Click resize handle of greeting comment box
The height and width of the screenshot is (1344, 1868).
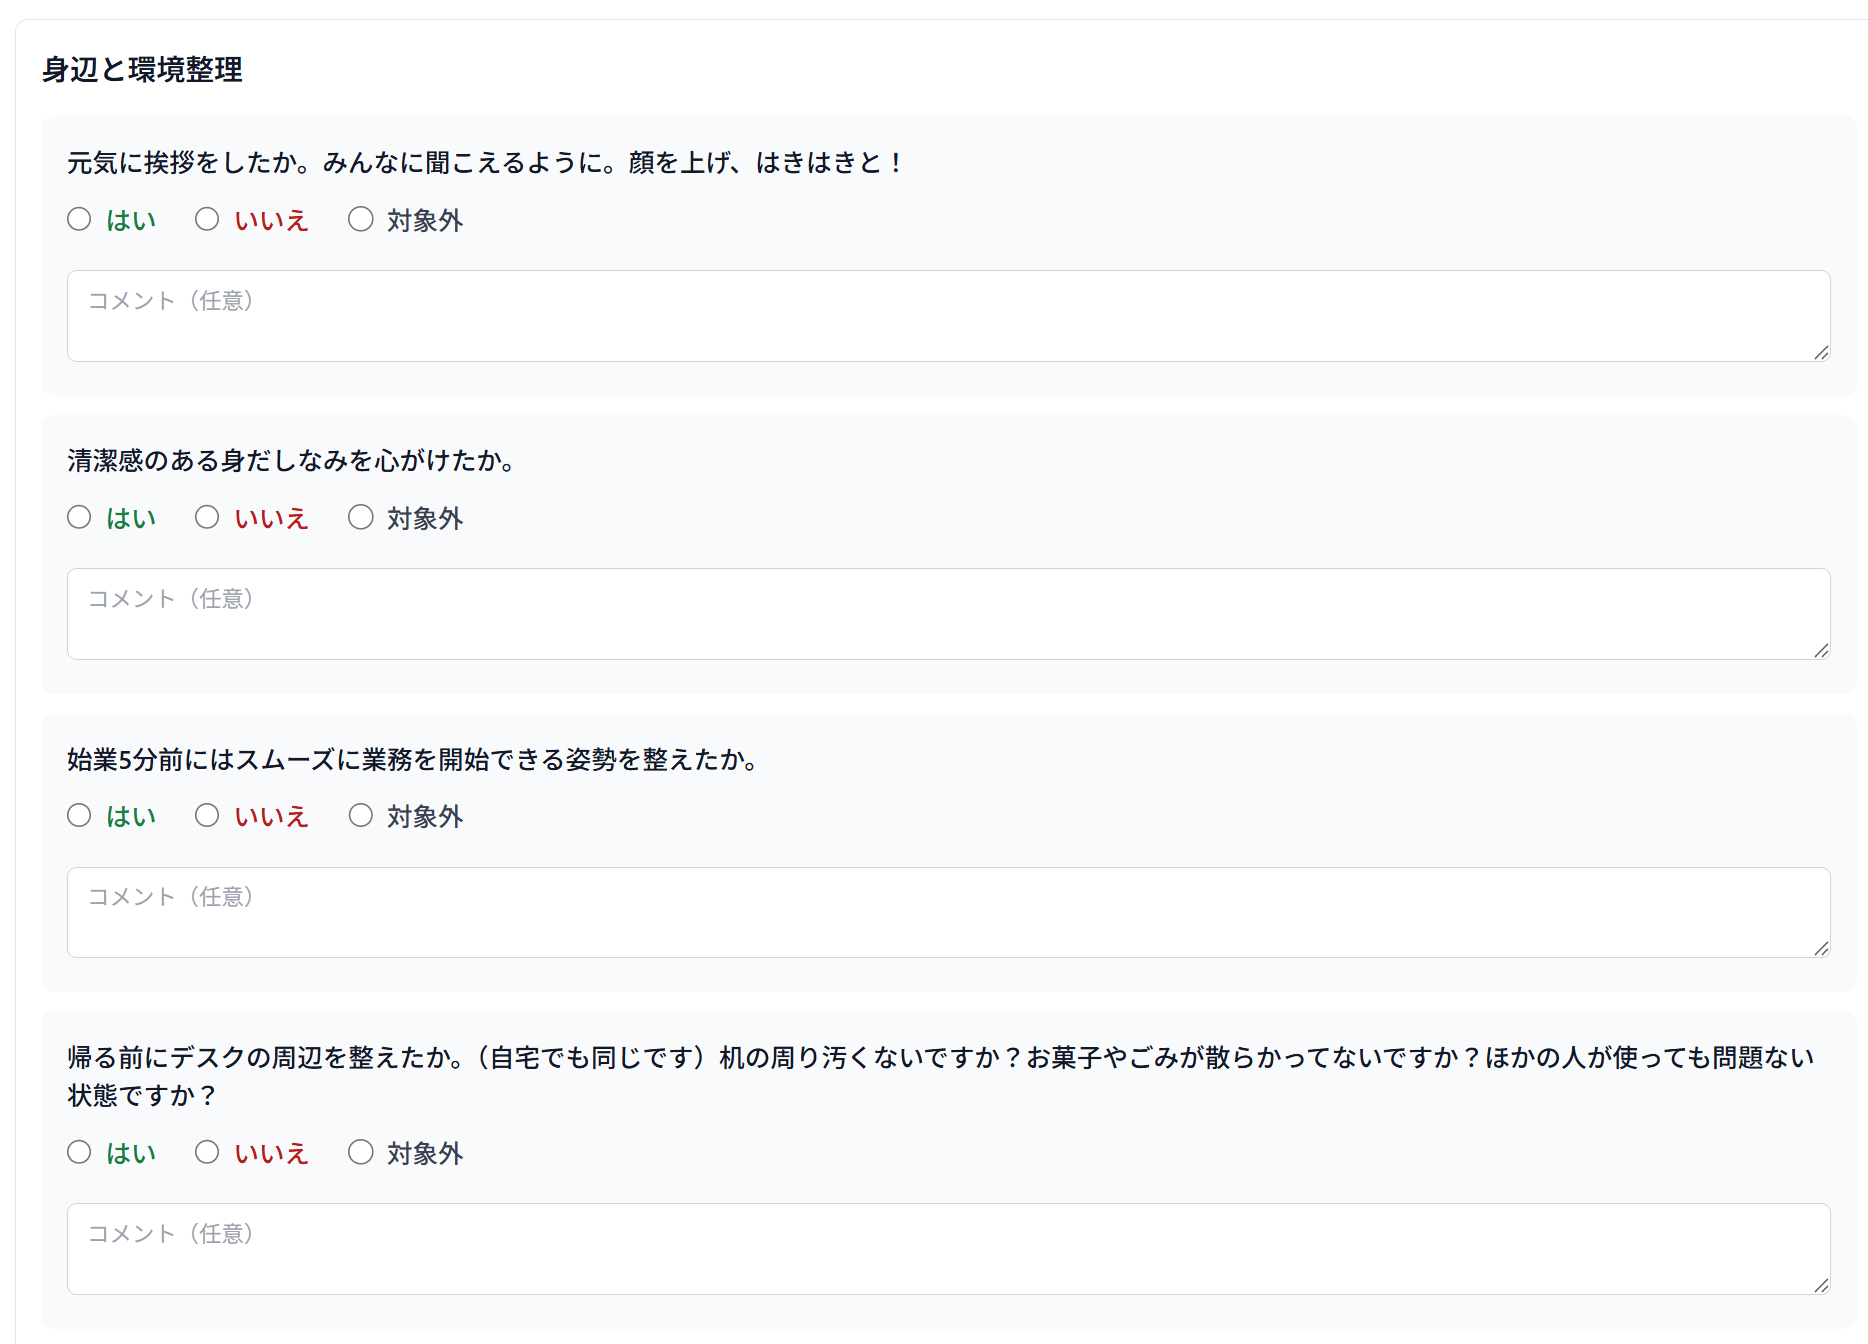click(x=1821, y=352)
